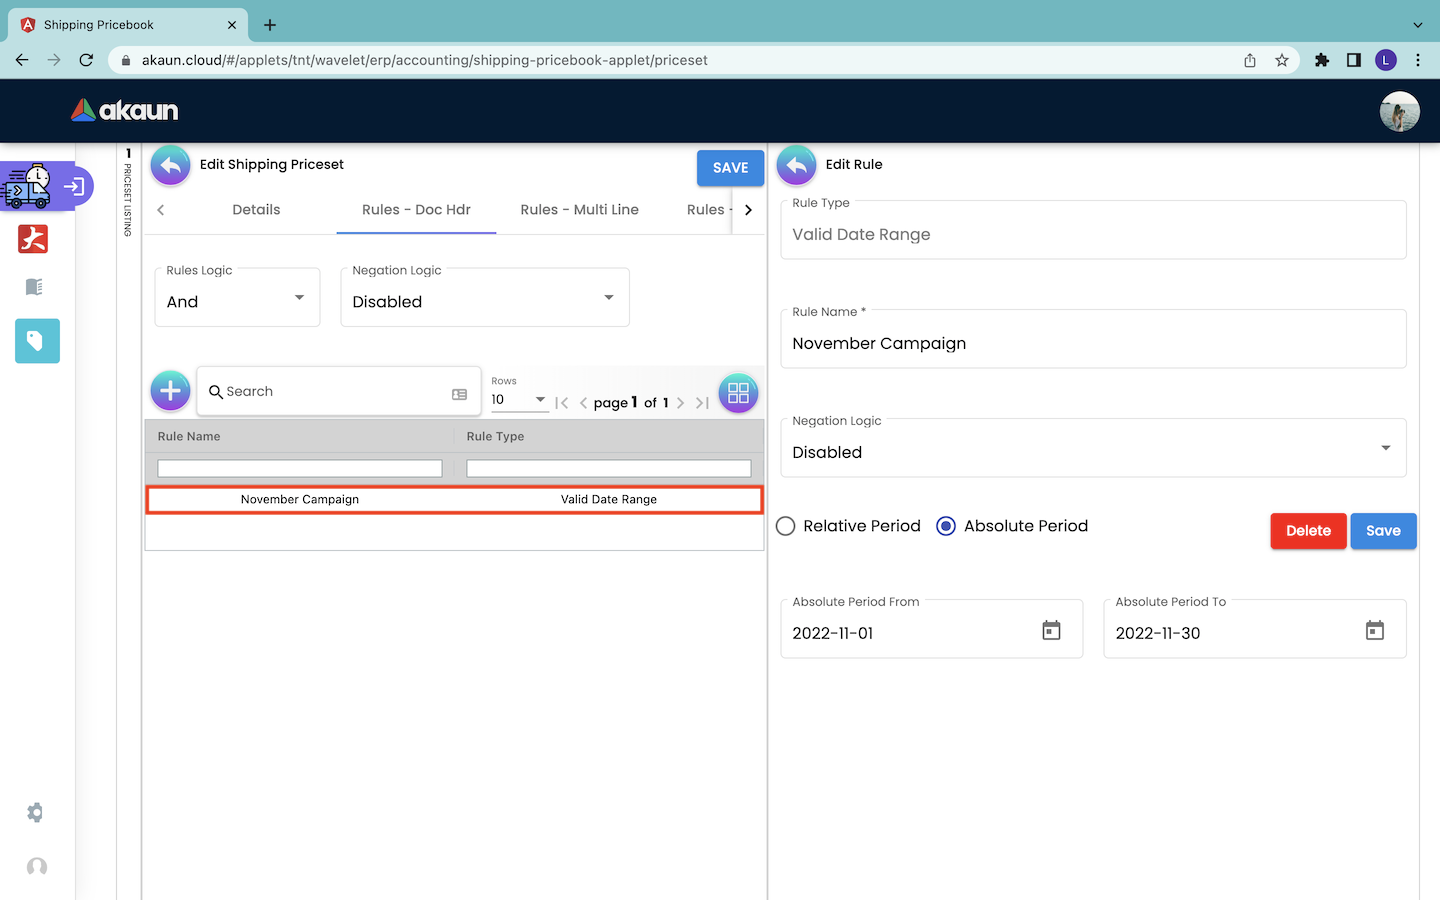Click the advanced search icon in search box
Viewport: 1440px width, 900px height.
point(459,394)
